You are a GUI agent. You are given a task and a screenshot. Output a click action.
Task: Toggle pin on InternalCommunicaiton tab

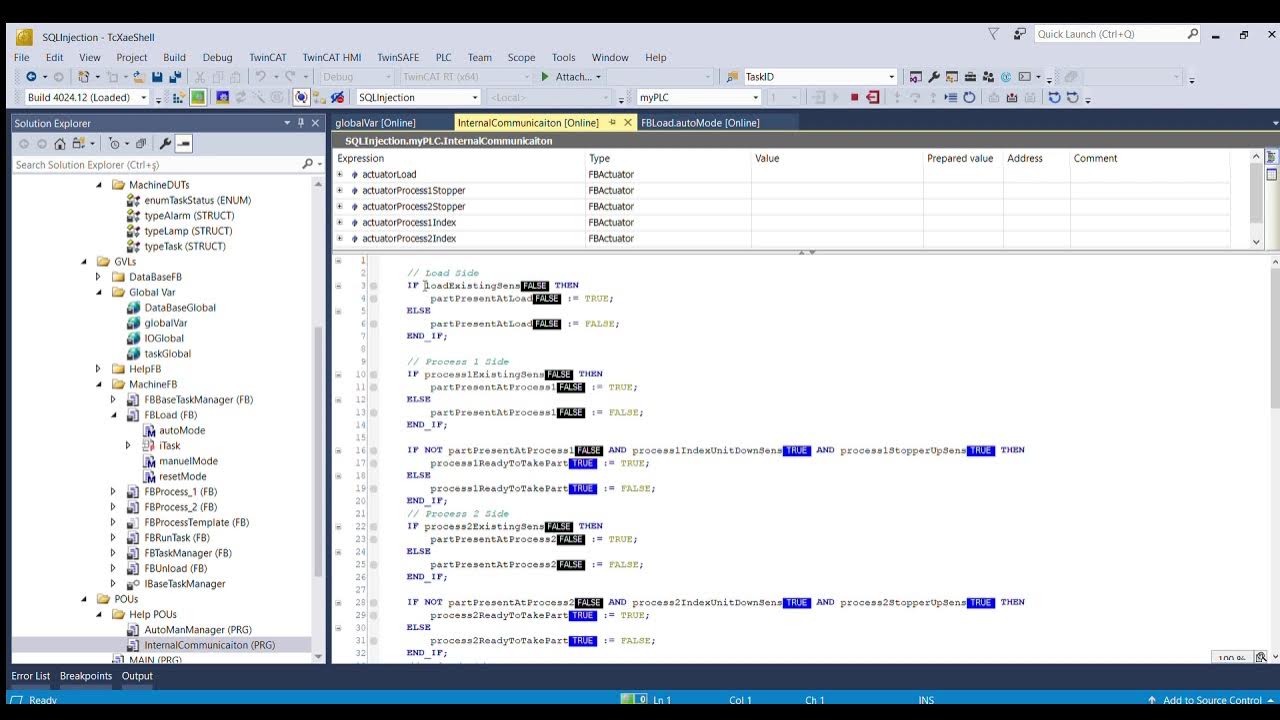coord(612,122)
